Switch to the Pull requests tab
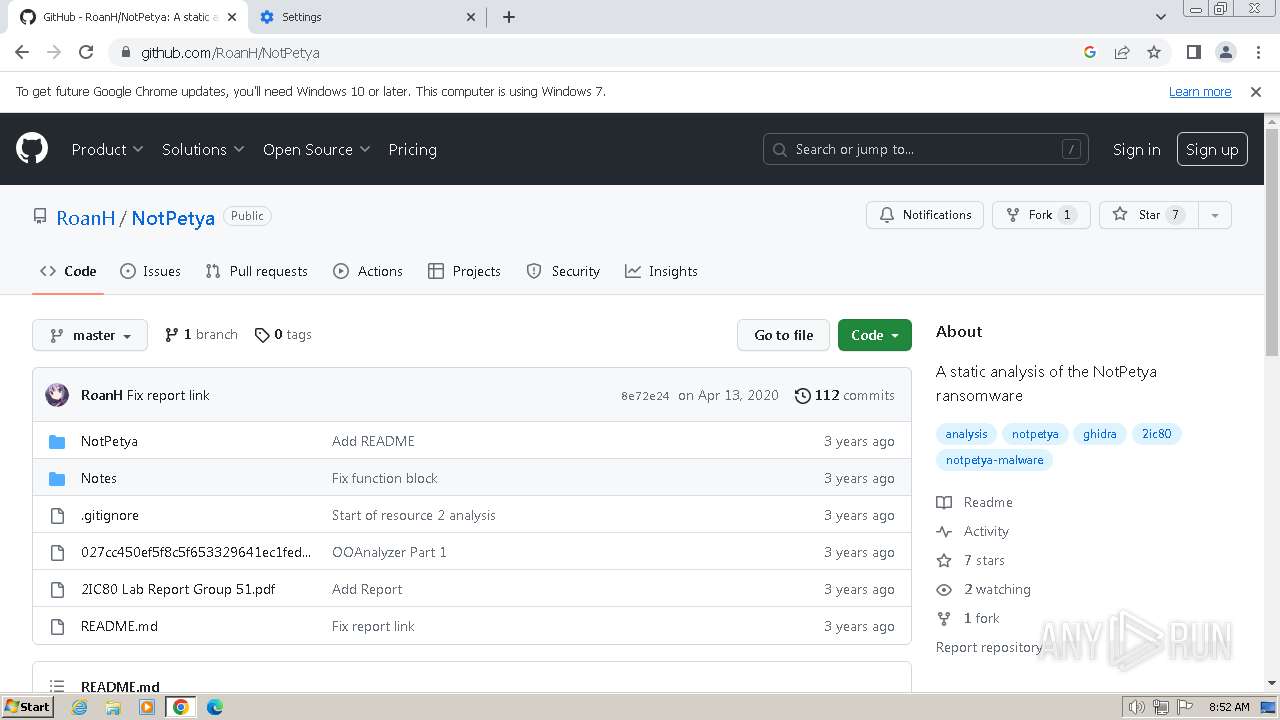This screenshot has width=1280, height=720. pos(256,271)
